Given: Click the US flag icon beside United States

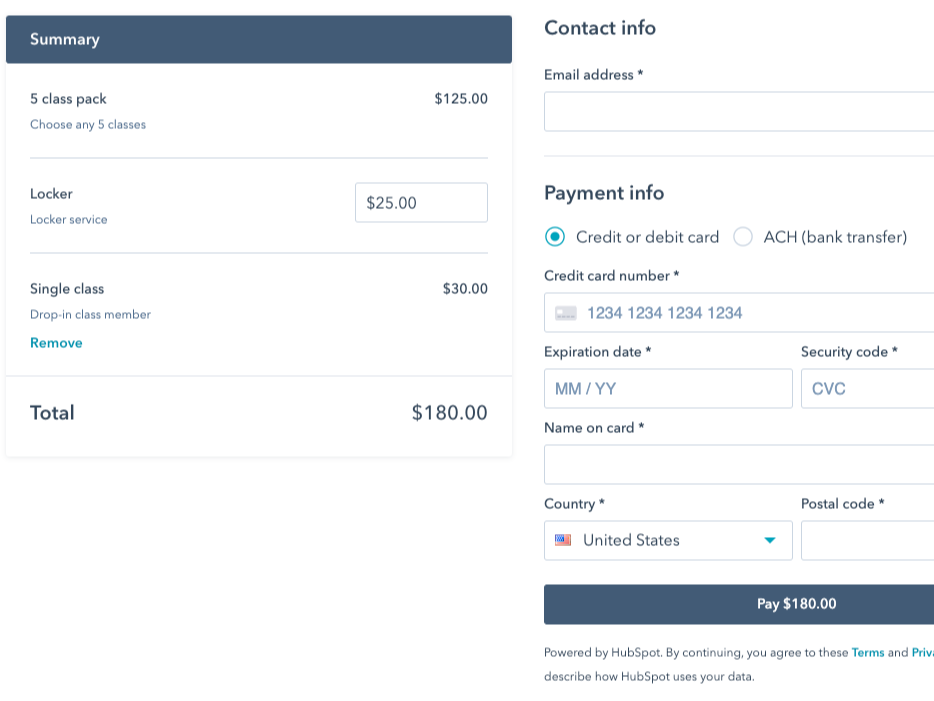Looking at the screenshot, I should pos(562,540).
